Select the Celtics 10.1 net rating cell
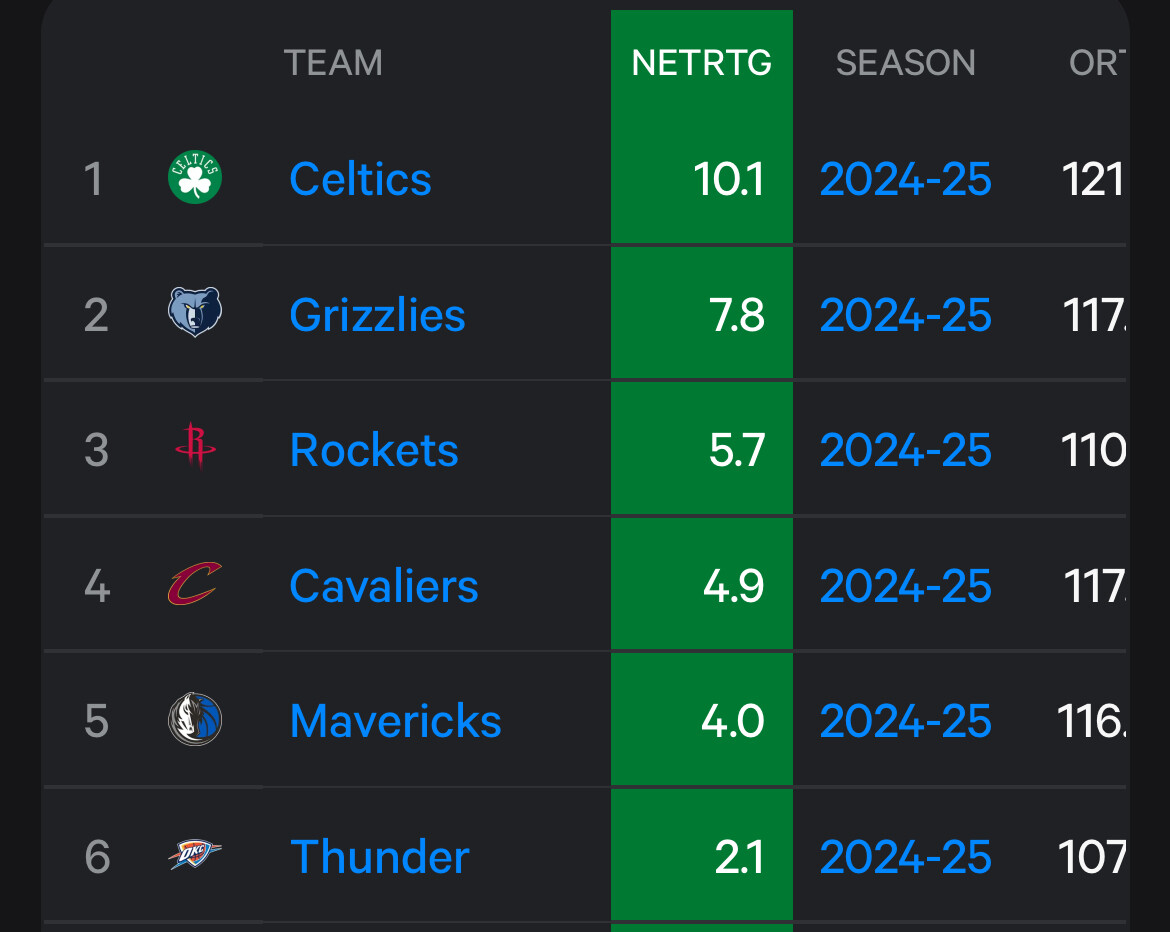 click(x=701, y=178)
